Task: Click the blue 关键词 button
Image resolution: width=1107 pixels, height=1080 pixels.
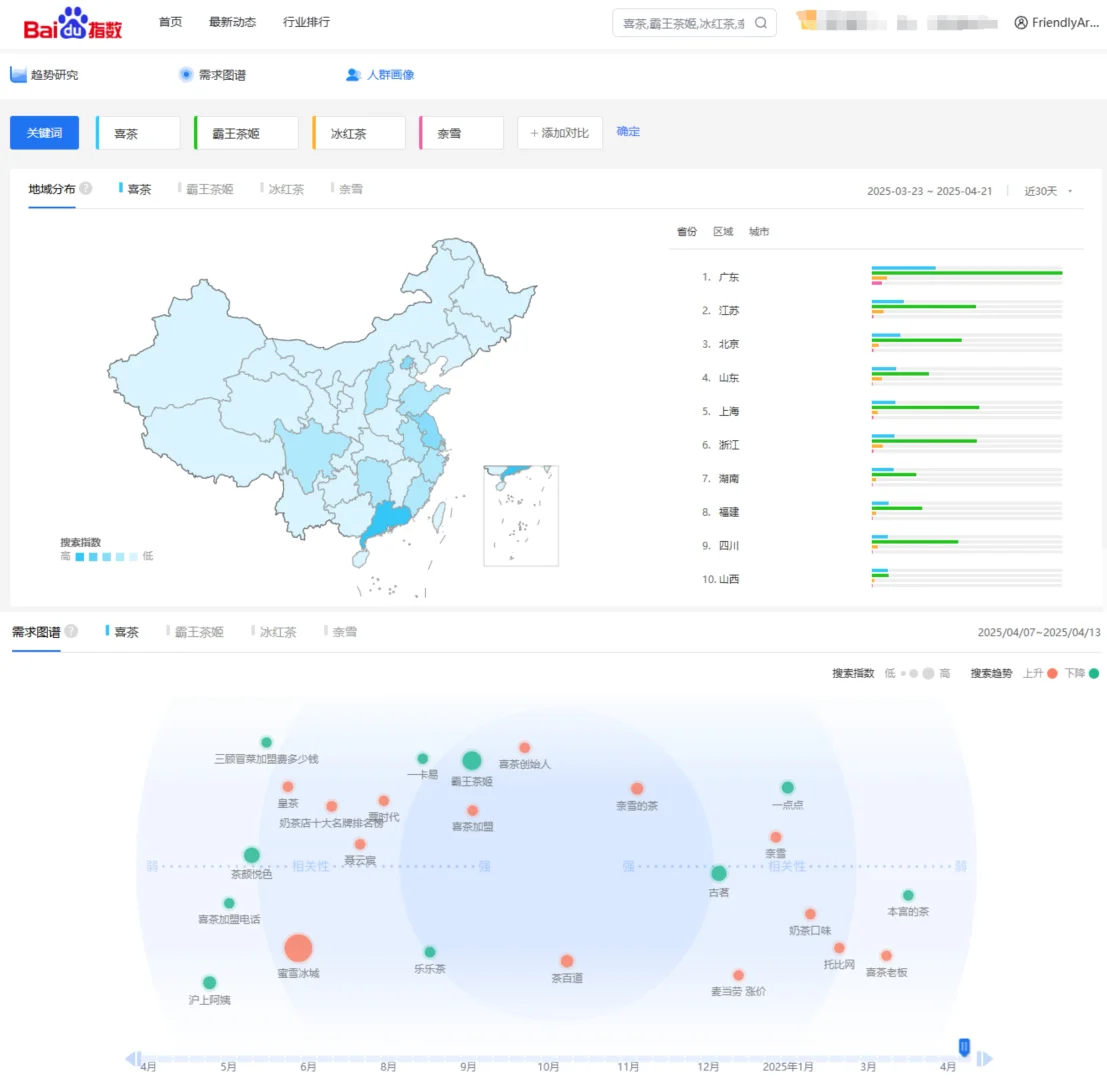Action: coord(44,133)
